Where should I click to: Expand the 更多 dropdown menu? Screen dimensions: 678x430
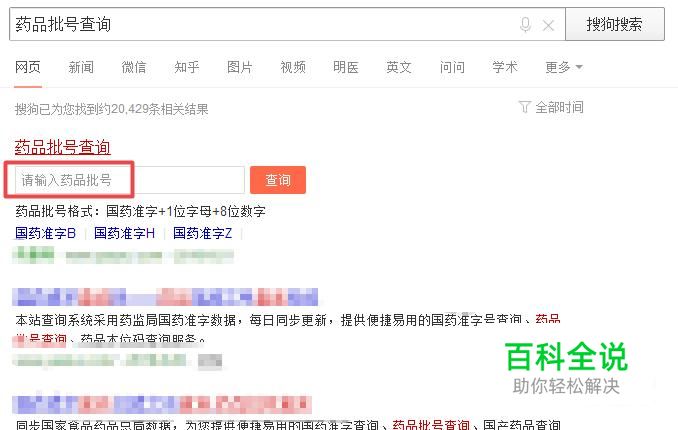pyautogui.click(x=564, y=67)
